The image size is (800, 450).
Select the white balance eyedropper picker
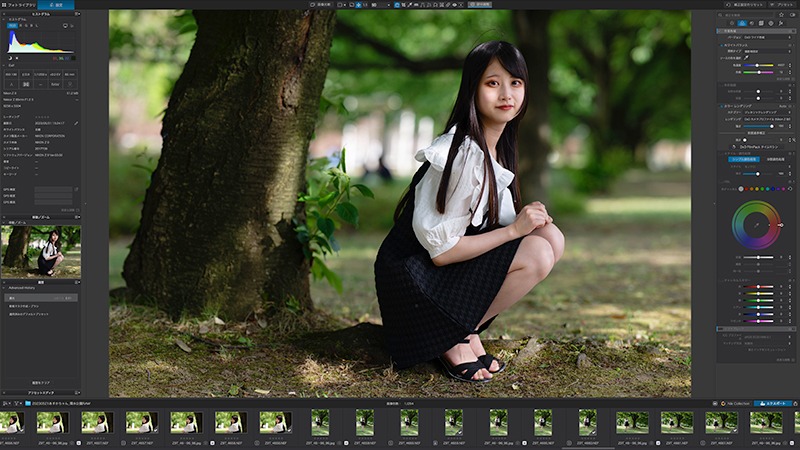(746, 58)
